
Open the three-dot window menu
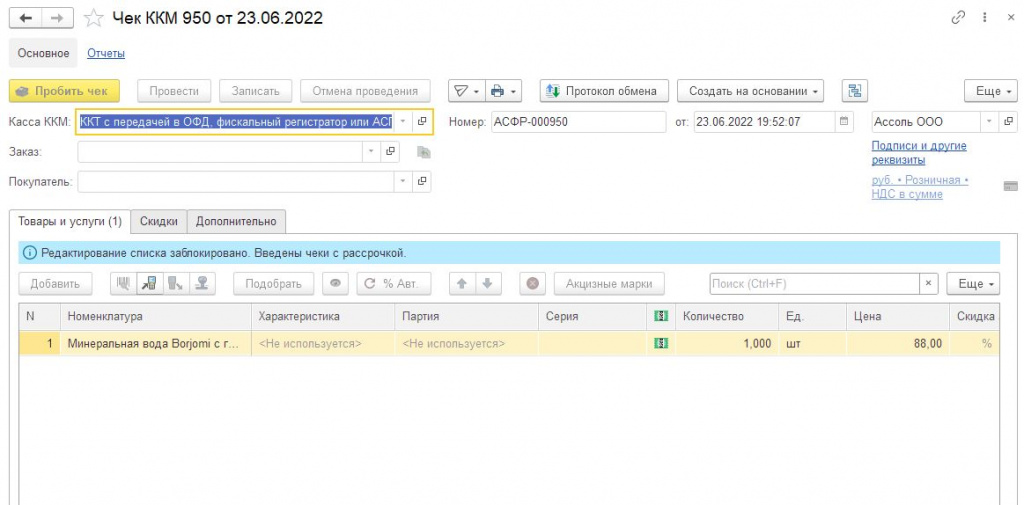[985, 18]
